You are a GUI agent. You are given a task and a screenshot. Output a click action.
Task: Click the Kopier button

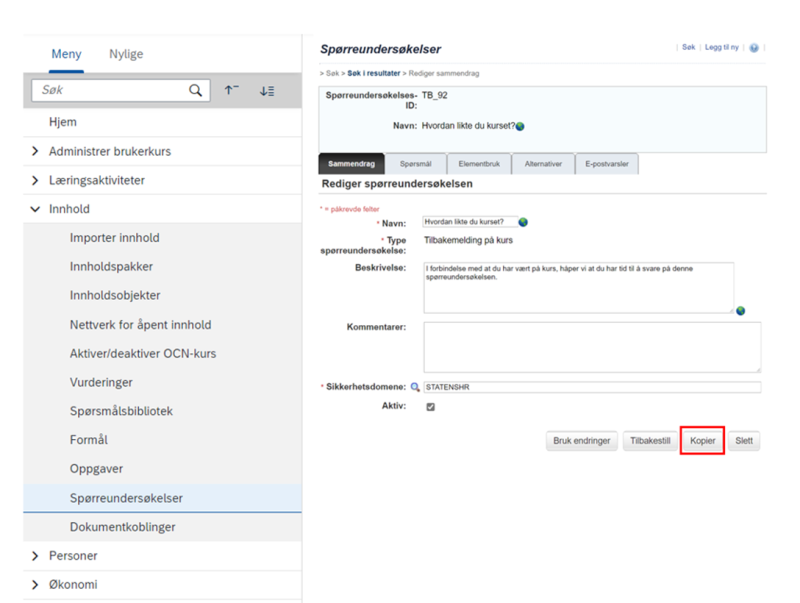(x=702, y=441)
